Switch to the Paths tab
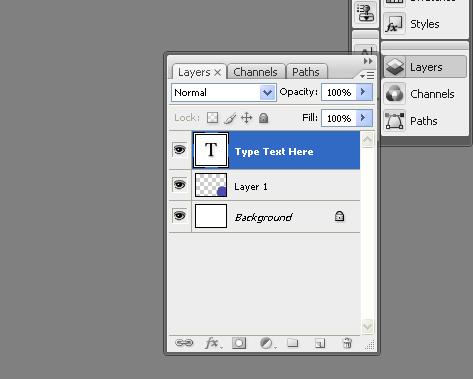 (x=306, y=72)
